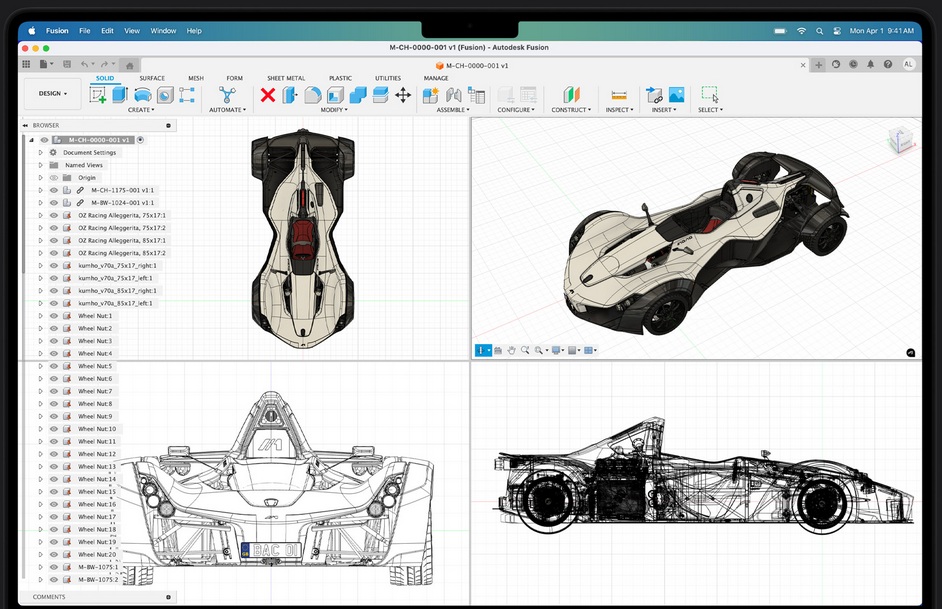Switch to the MESH tab
The width and height of the screenshot is (942, 609).
[196, 78]
